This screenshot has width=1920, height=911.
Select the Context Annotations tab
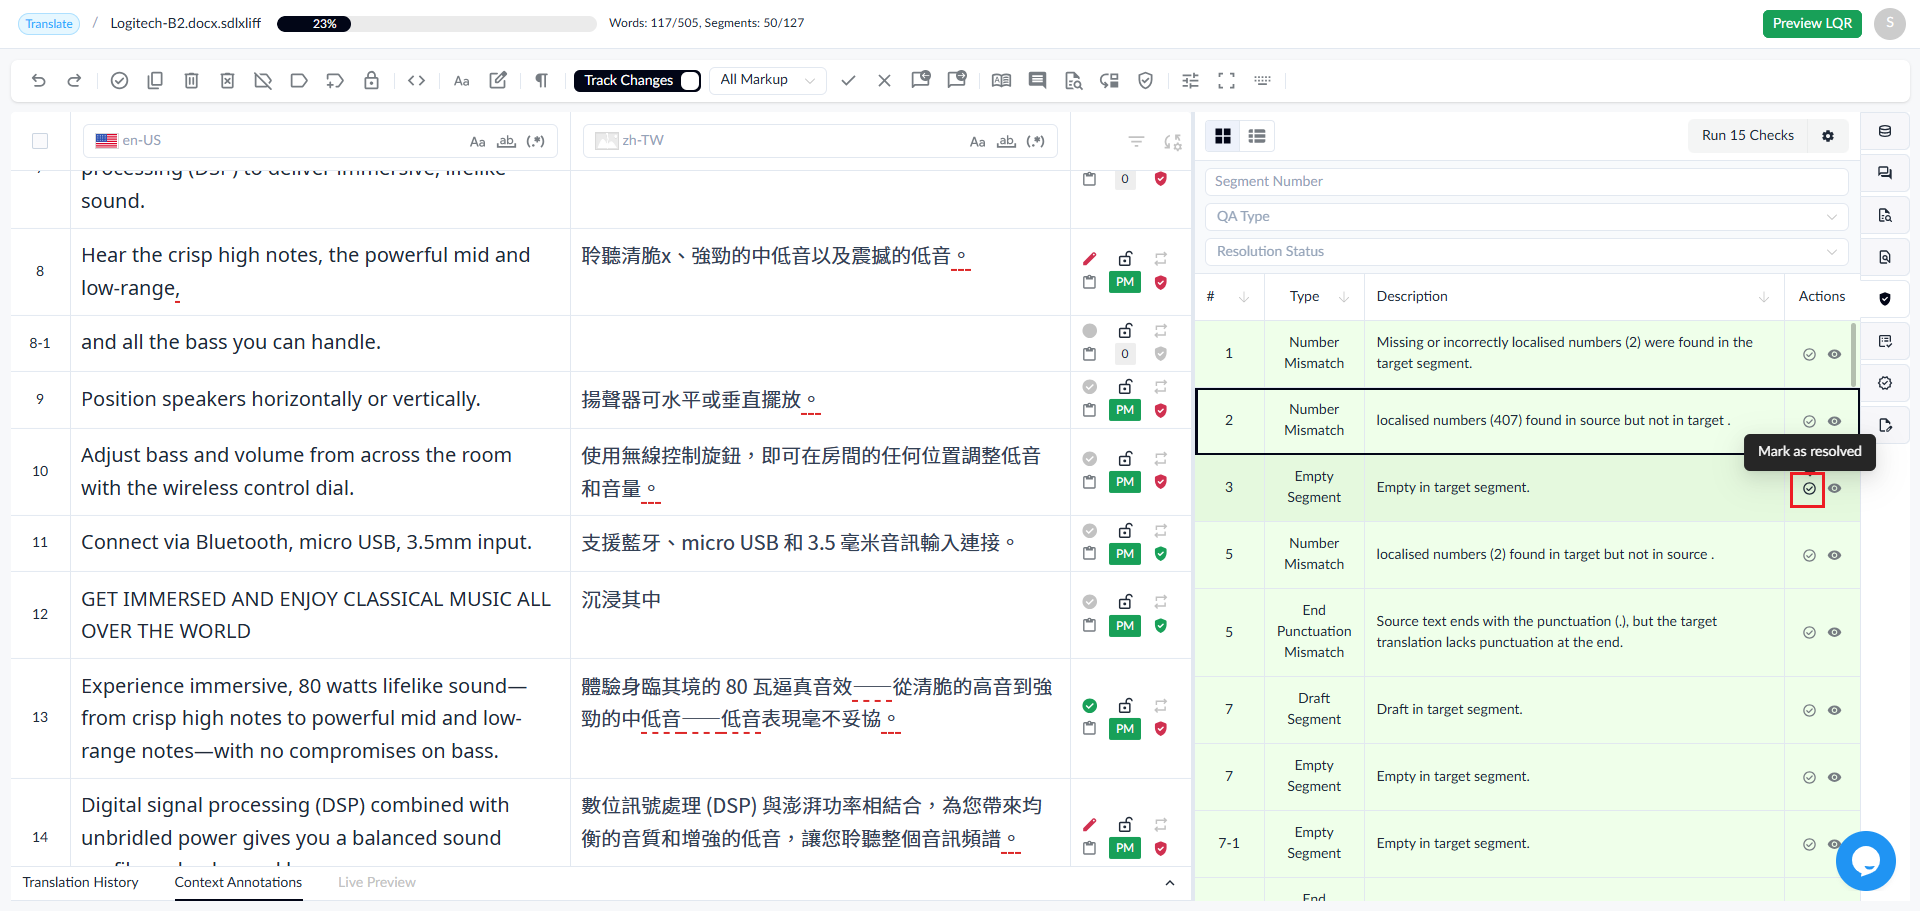[x=238, y=882]
